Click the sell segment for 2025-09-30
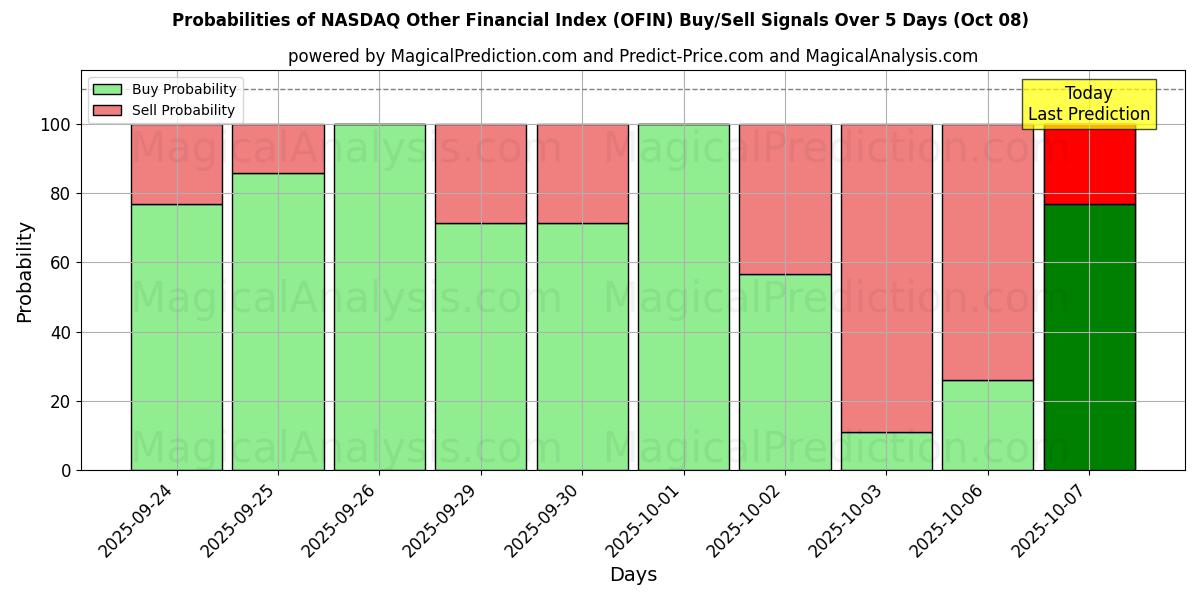 pyautogui.click(x=582, y=173)
